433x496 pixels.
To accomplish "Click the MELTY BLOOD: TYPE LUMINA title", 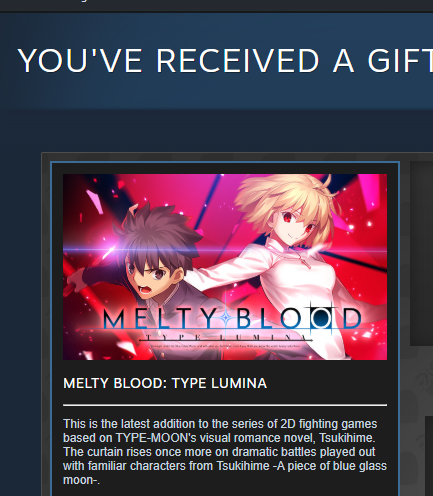I will (x=165, y=383).
